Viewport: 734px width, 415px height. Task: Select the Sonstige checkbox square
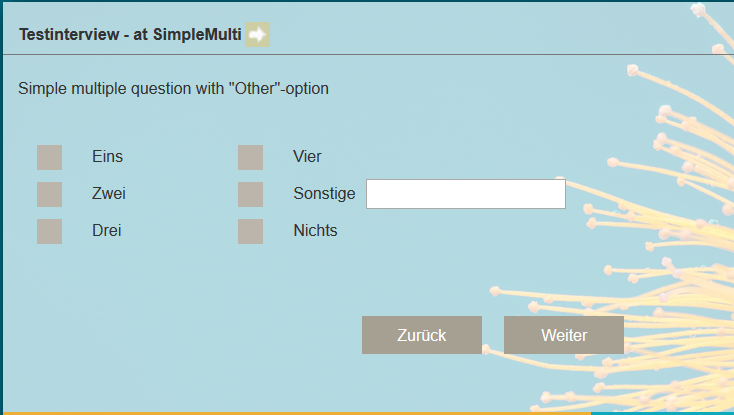(251, 194)
